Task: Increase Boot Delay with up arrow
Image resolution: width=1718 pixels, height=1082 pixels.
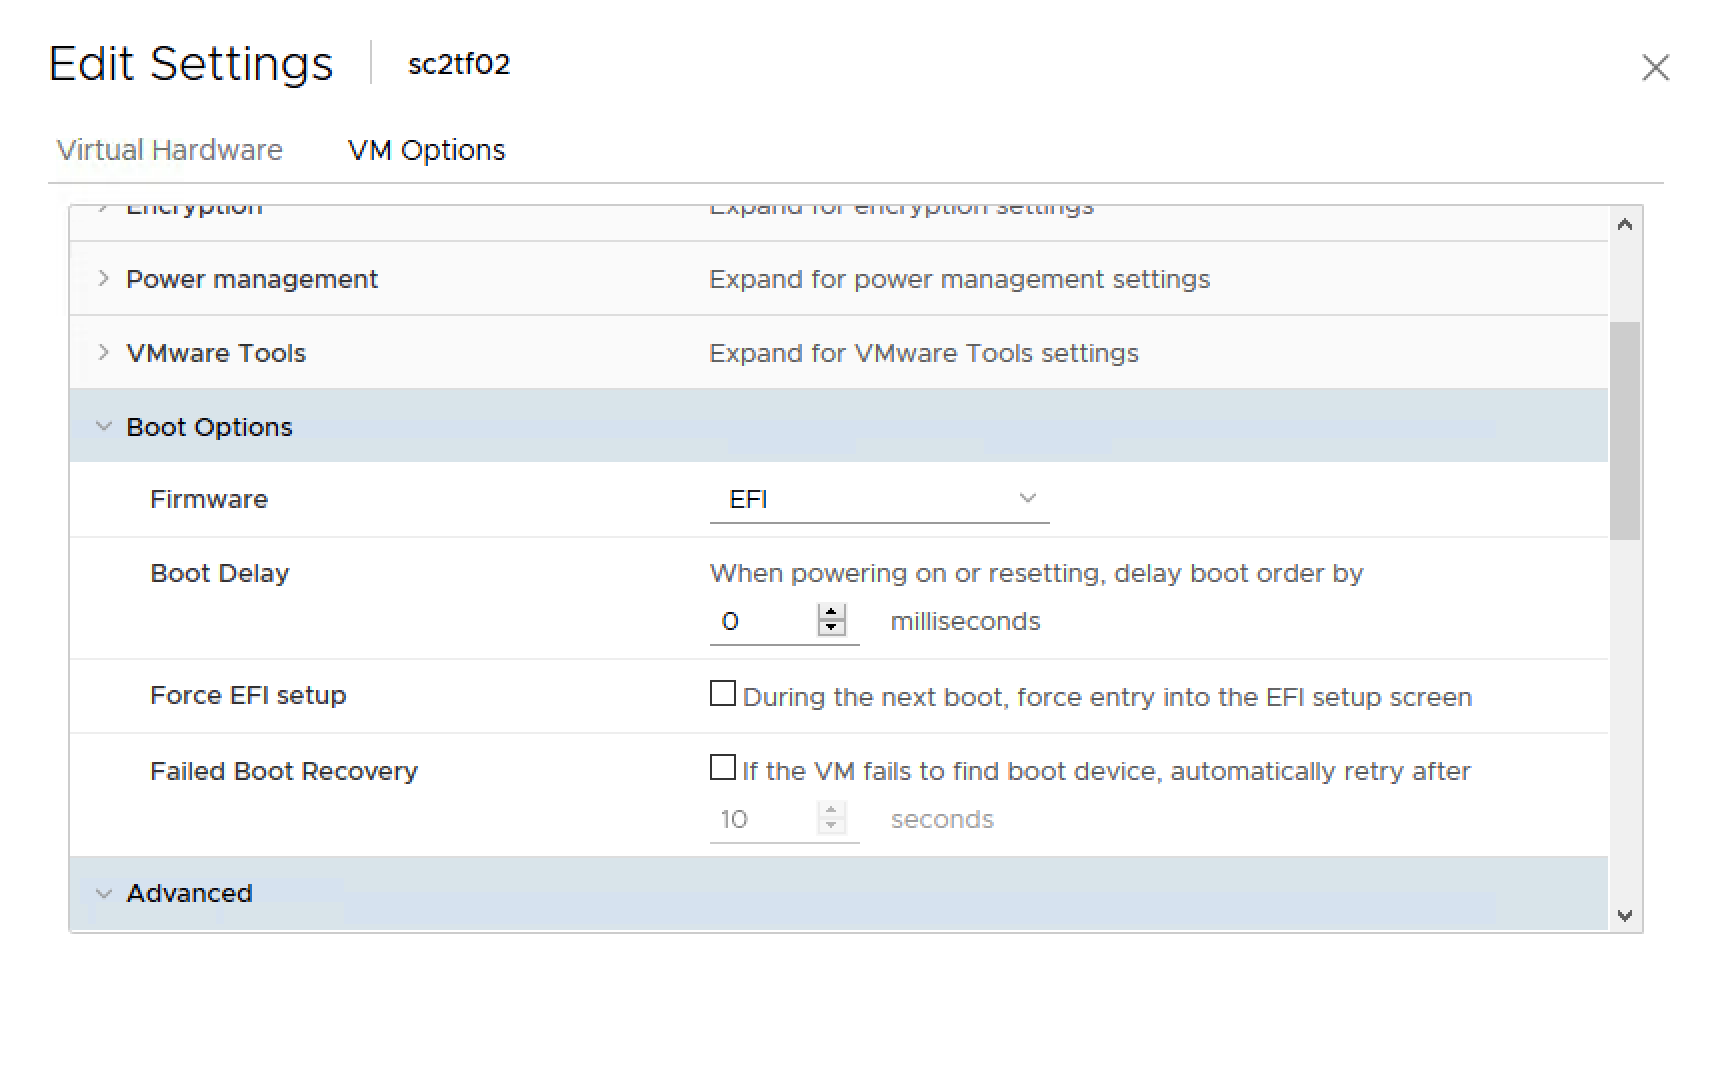Action: click(x=831, y=612)
